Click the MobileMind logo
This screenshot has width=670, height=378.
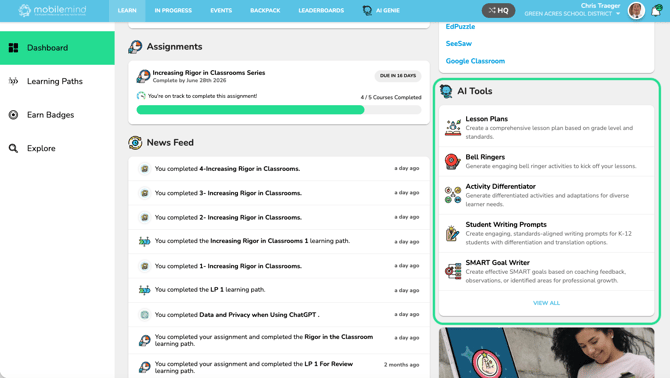pyautogui.click(x=53, y=10)
